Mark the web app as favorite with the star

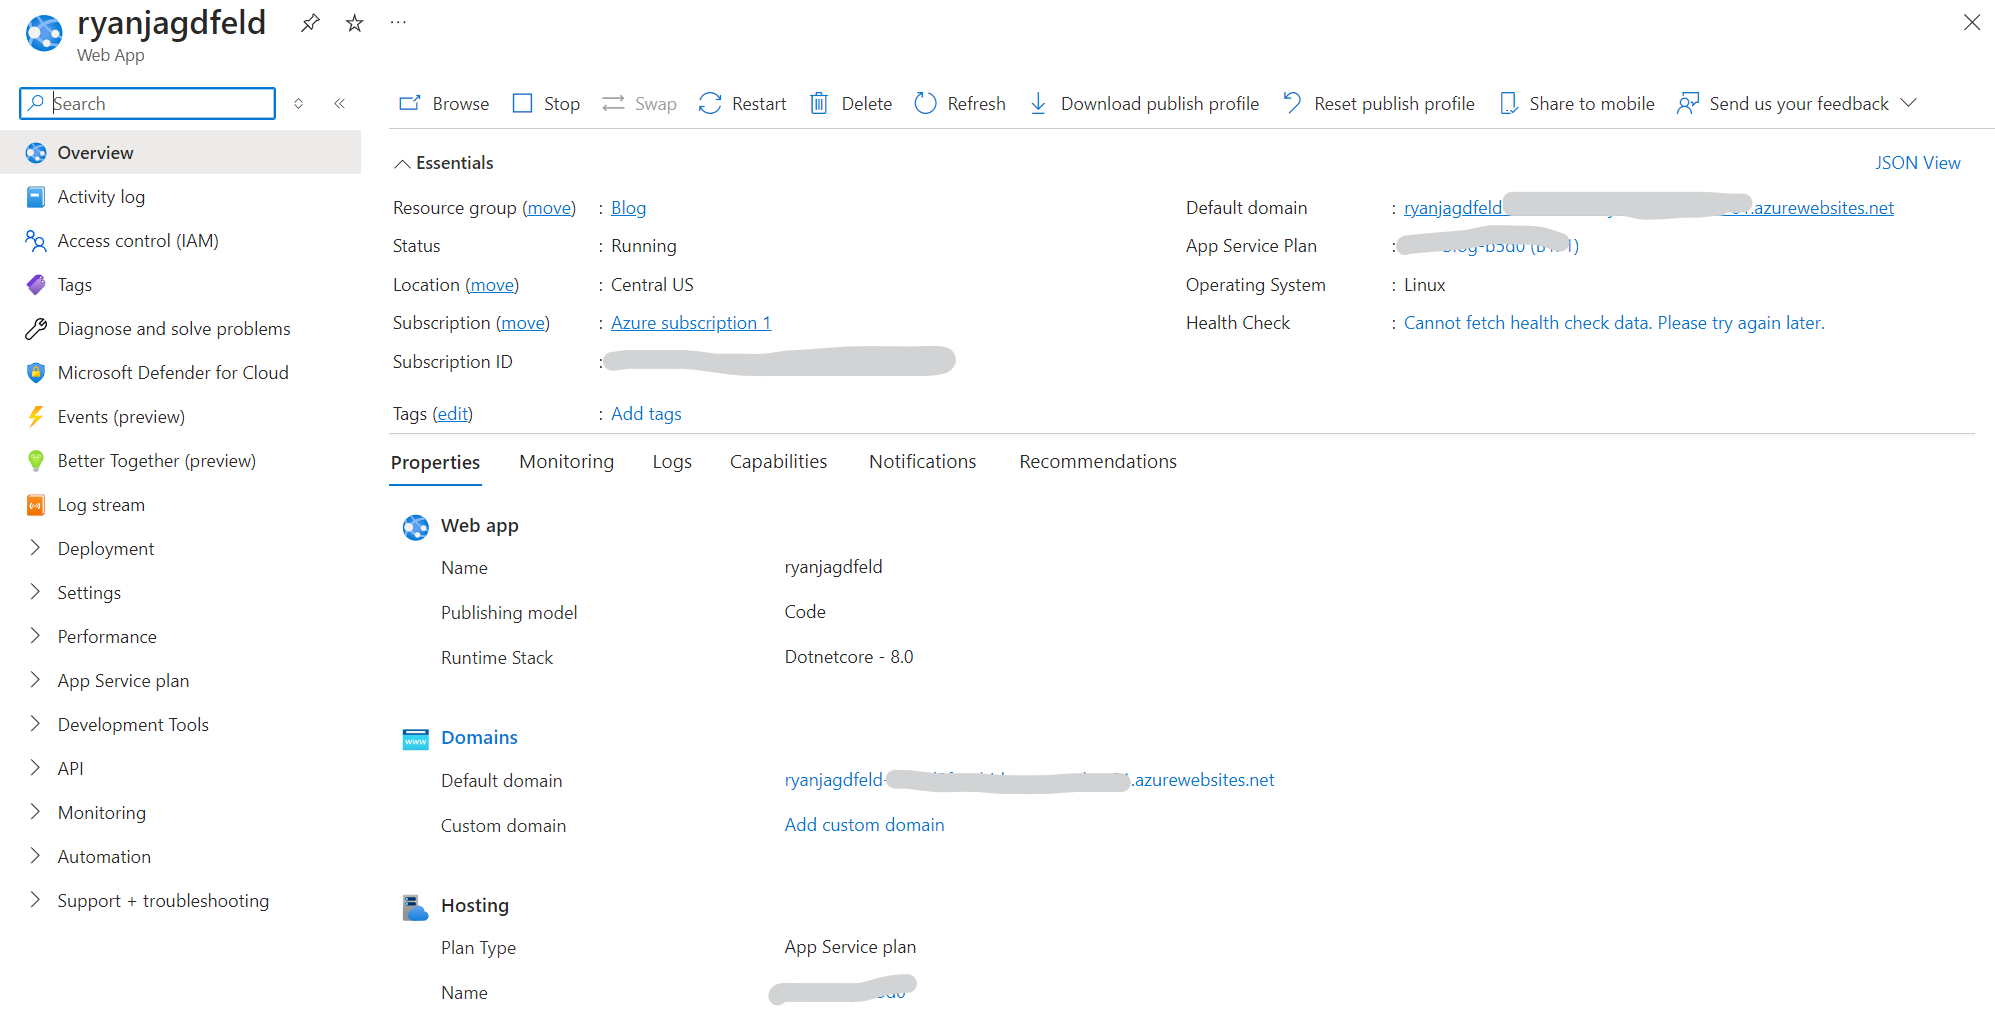coord(354,23)
